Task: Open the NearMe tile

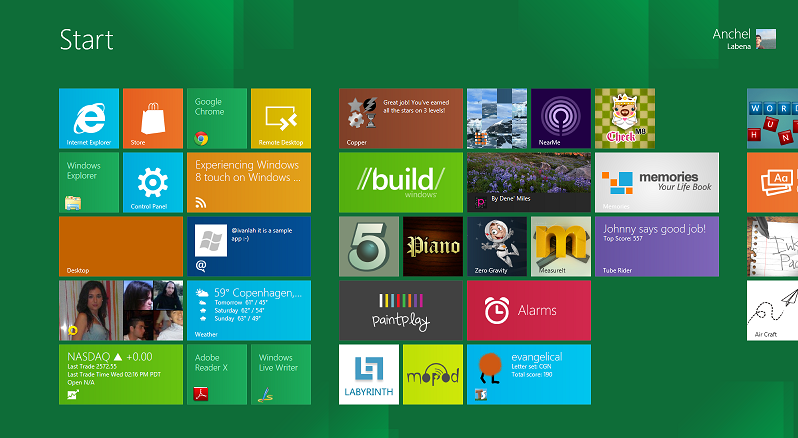Action: (561, 119)
